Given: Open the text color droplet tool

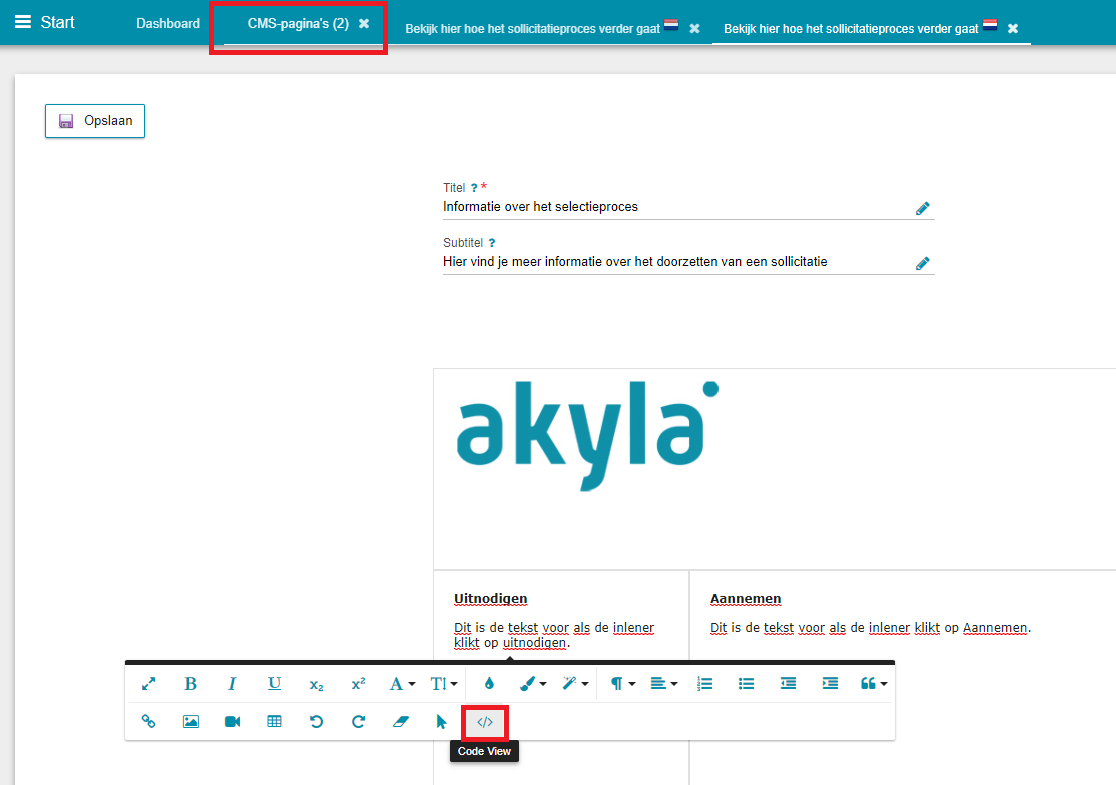Looking at the screenshot, I should [489, 684].
